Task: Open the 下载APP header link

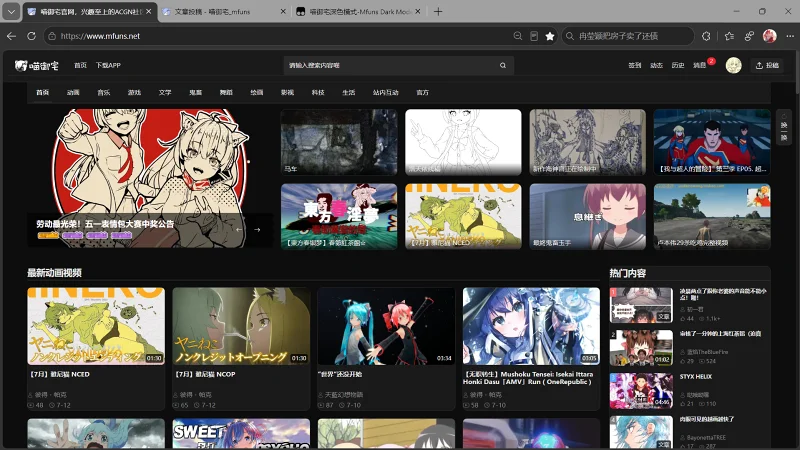Action: pyautogui.click(x=108, y=65)
